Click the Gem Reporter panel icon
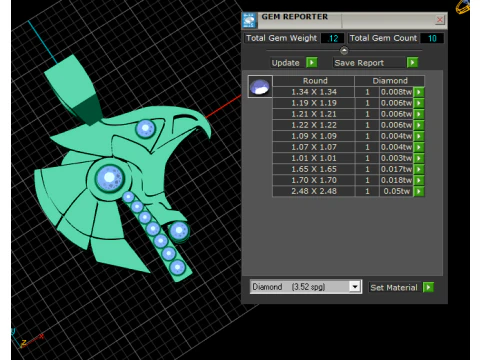Viewport: 480px width, 360px height. point(249,21)
